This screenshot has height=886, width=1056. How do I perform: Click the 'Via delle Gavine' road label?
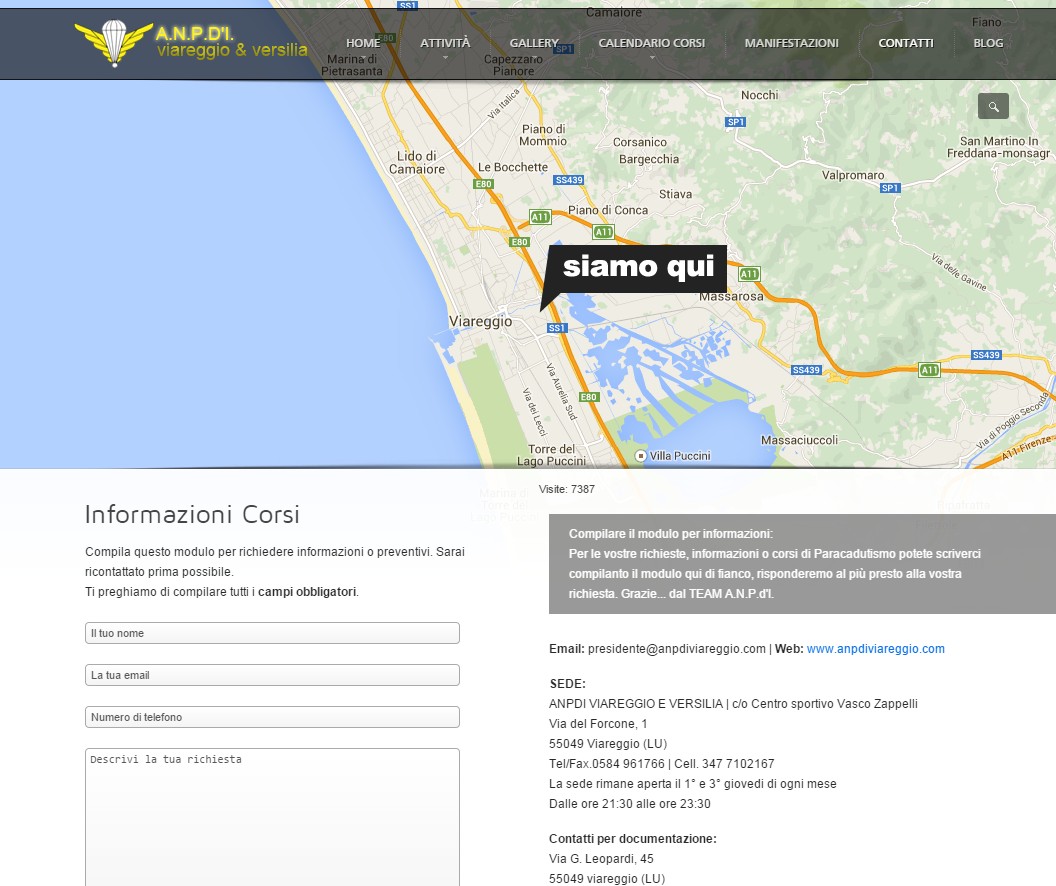[x=959, y=272]
